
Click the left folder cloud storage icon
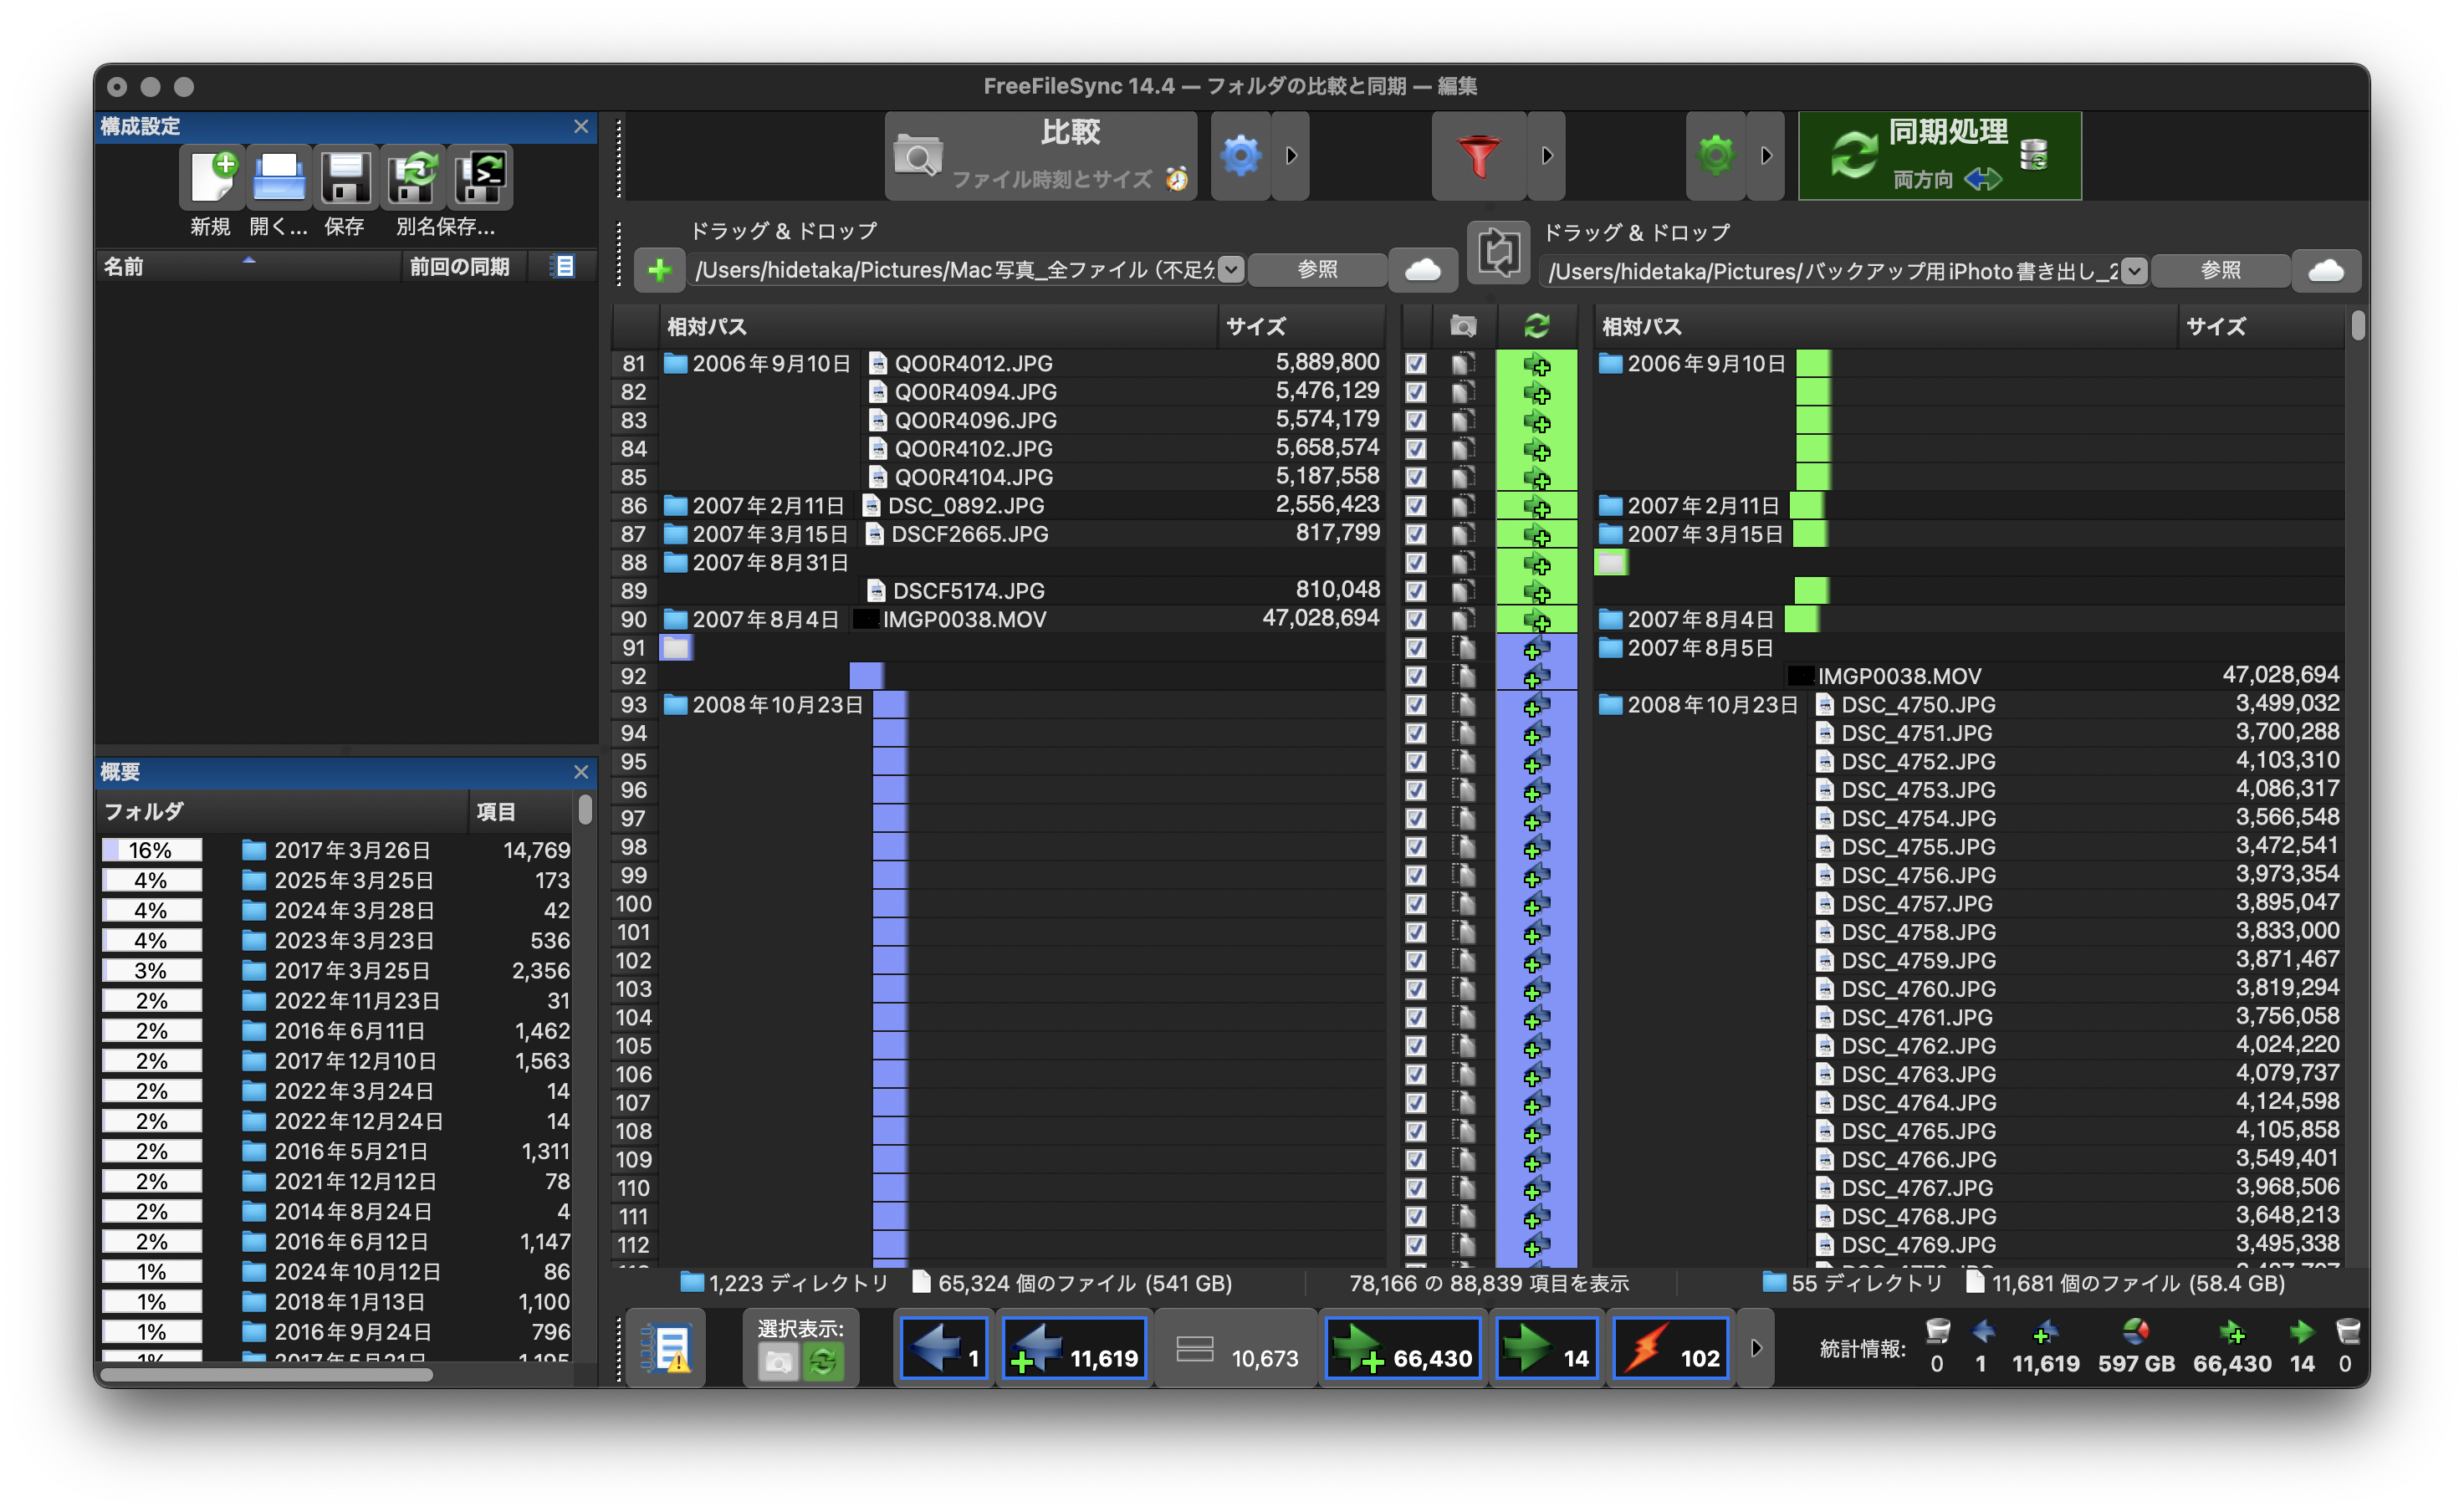coord(1422,270)
